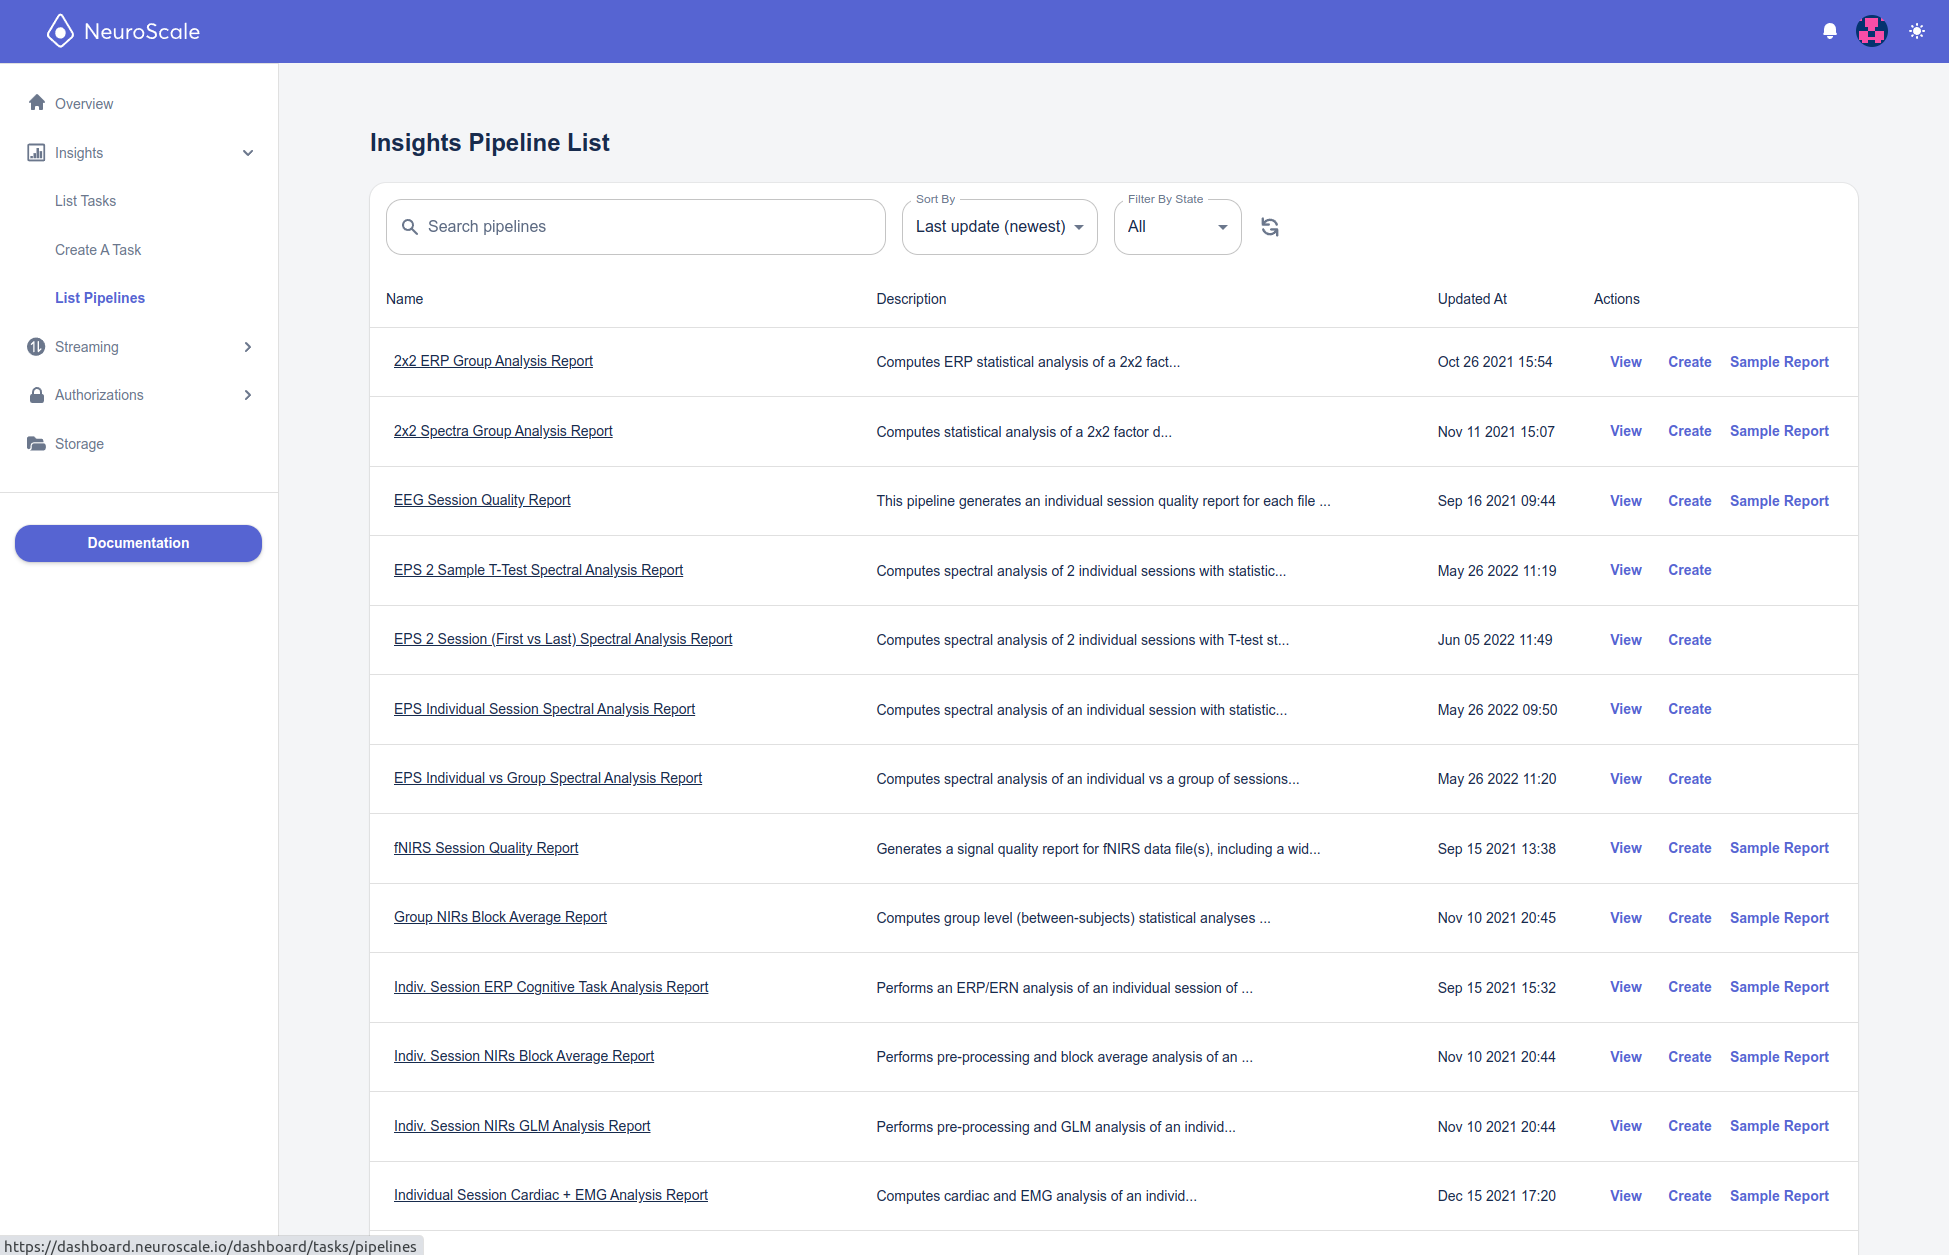View EPS Individual Session Spectral Analysis pipeline
The height and width of the screenshot is (1255, 1949).
tap(1626, 709)
